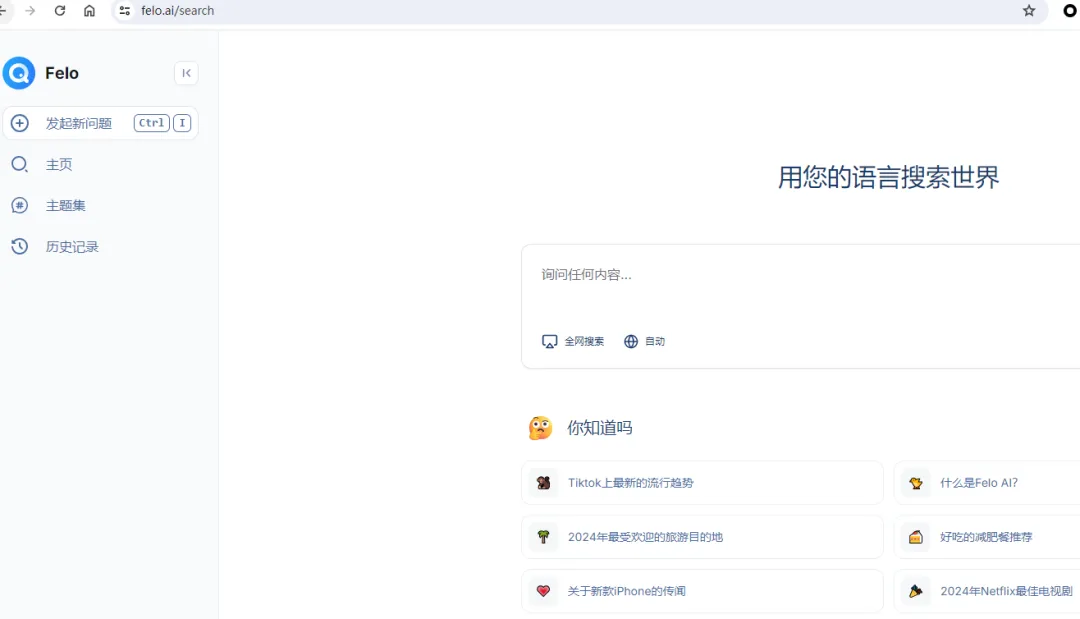Viewport: 1080px width, 619px height.
Task: Click the Felo brand name text
Action: (62, 73)
